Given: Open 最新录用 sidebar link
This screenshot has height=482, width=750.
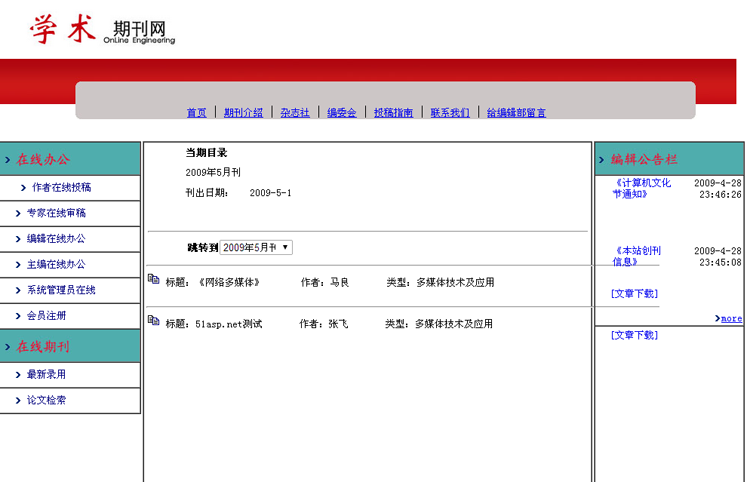Looking at the screenshot, I should click(46, 374).
